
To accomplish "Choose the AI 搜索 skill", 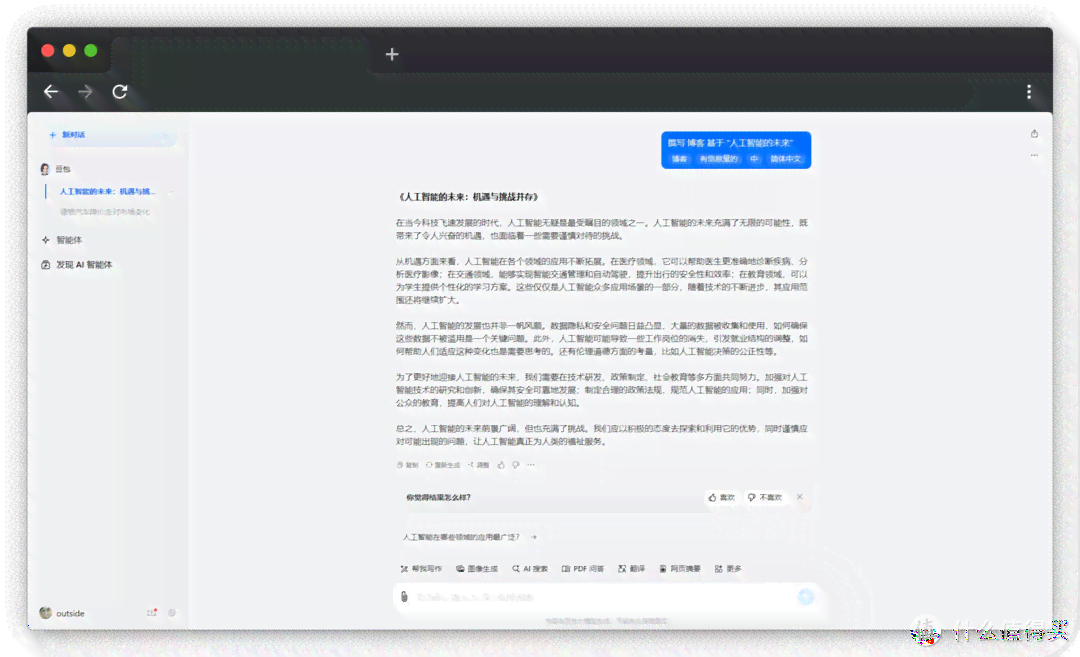I will click(x=530, y=569).
